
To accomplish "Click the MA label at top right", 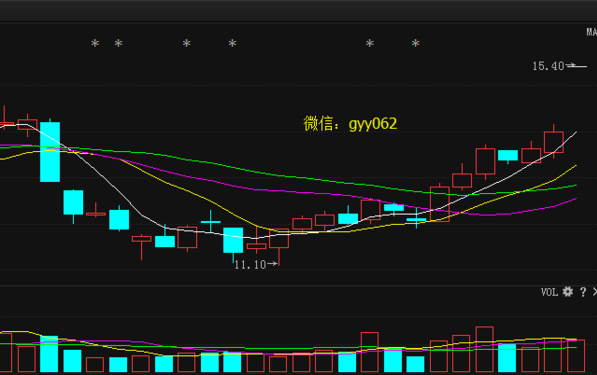I will point(591,32).
